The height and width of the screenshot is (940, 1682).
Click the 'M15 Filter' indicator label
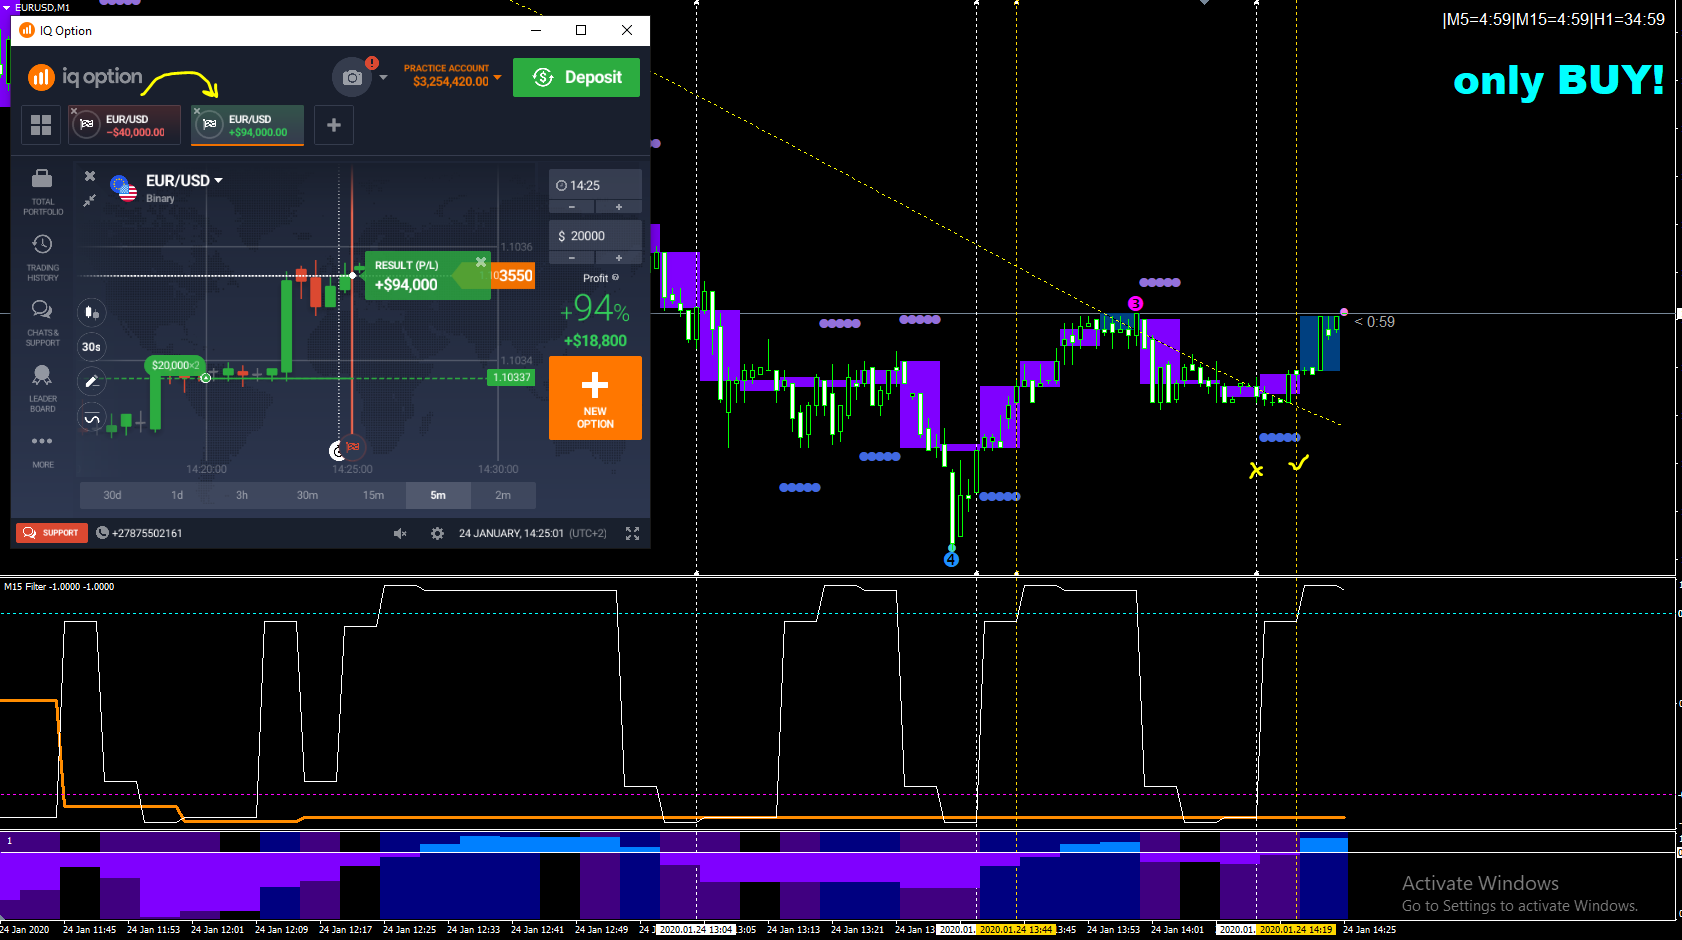pyautogui.click(x=59, y=587)
